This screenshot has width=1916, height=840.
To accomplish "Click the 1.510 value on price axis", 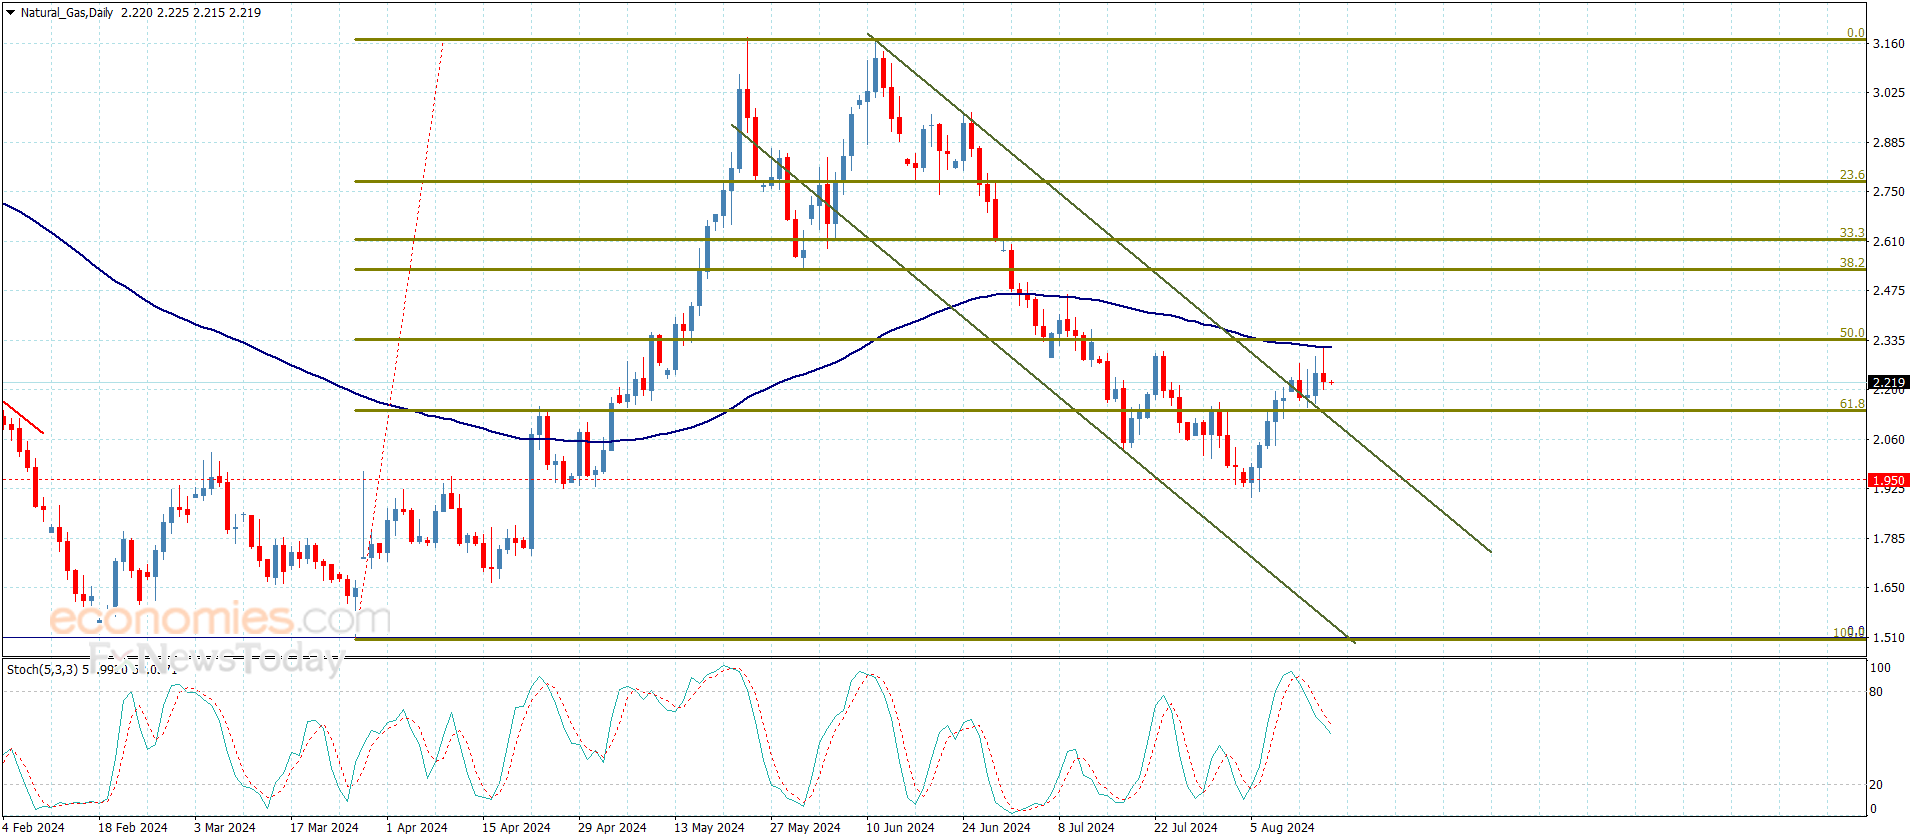I will coord(1888,638).
